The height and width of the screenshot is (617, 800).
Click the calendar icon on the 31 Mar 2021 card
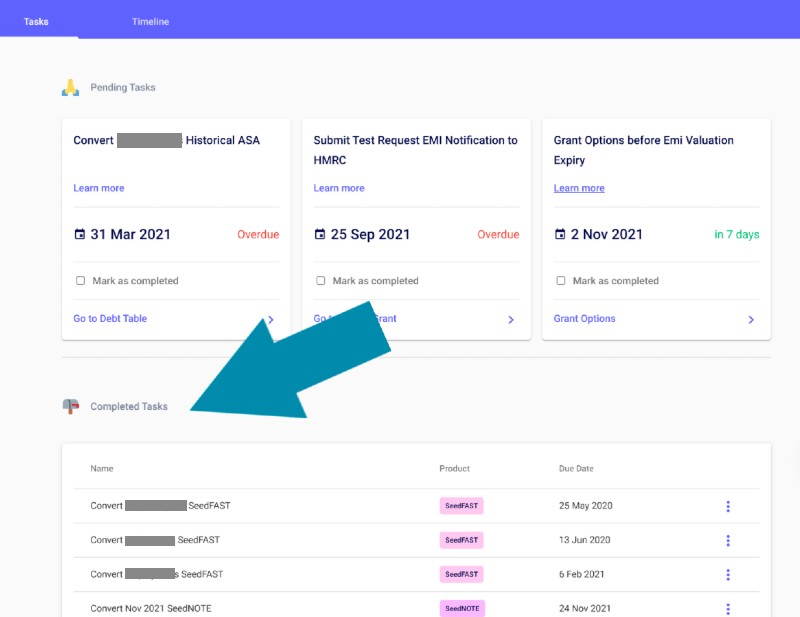coord(81,234)
